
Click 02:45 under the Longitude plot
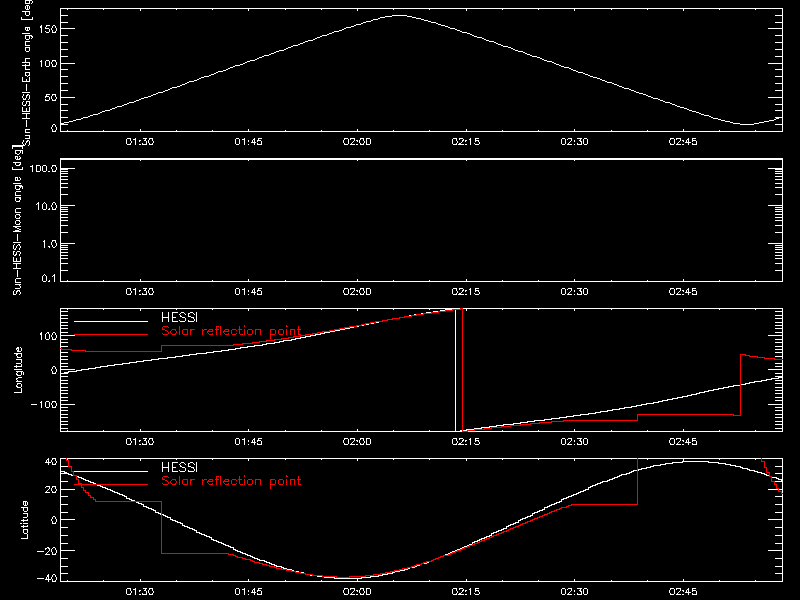683,442
